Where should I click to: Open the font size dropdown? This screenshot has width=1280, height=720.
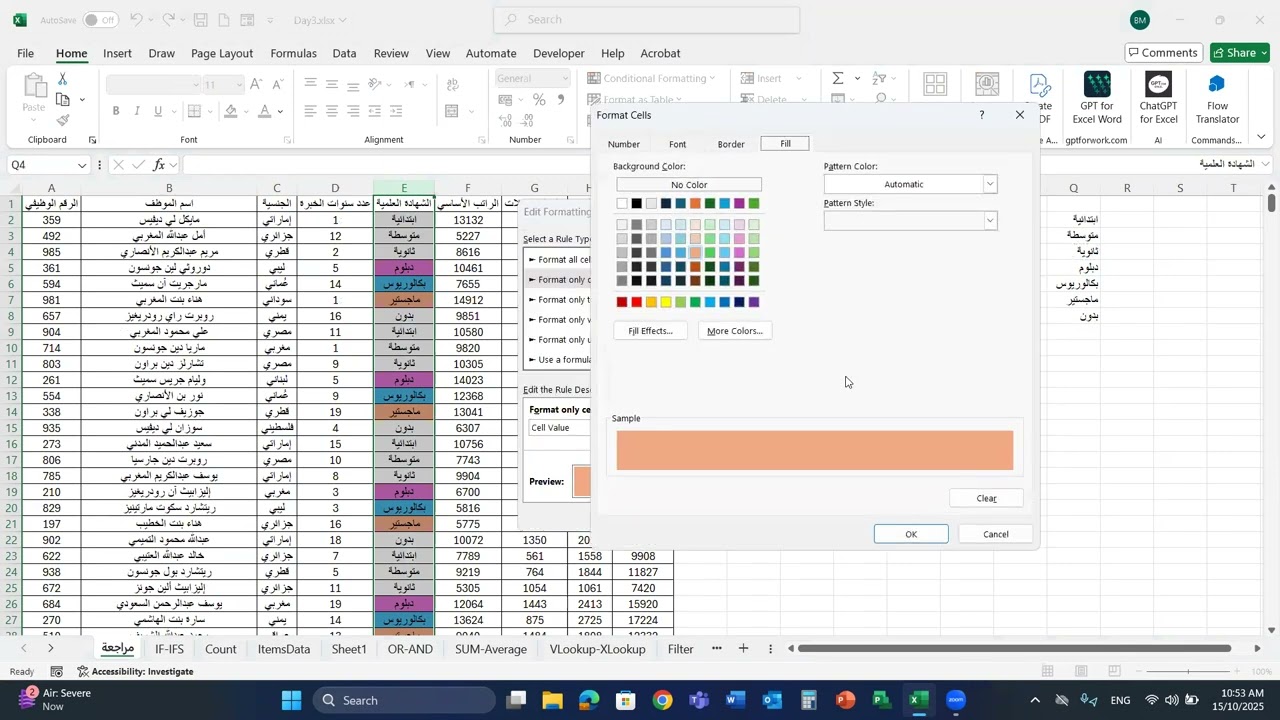(238, 85)
